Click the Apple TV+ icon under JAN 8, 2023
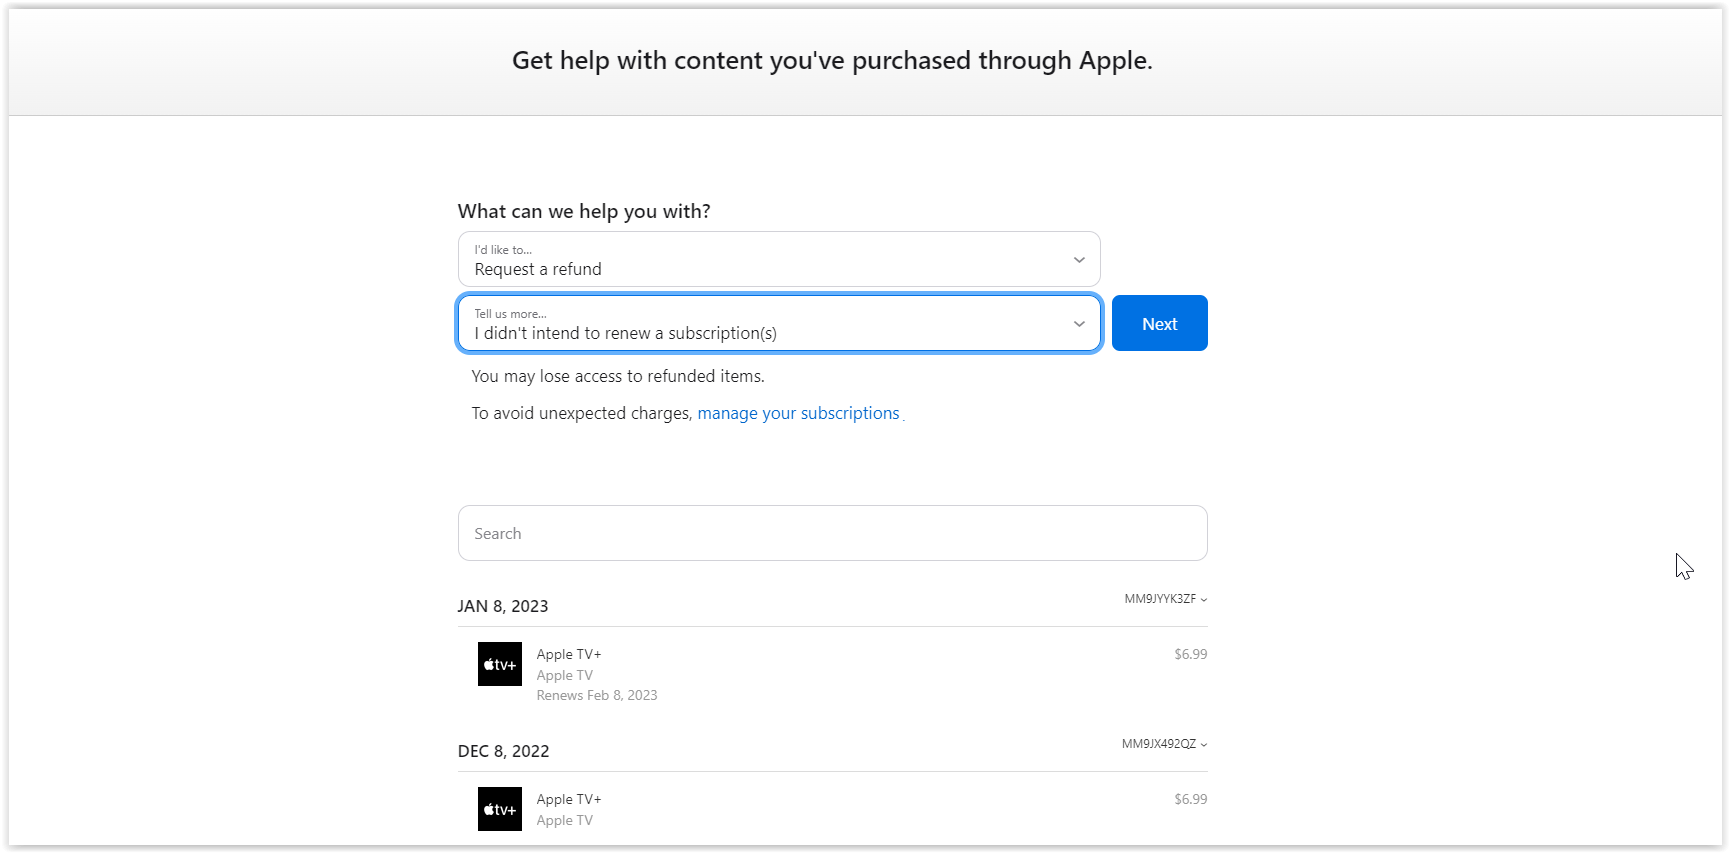The image size is (1730, 853). [499, 663]
